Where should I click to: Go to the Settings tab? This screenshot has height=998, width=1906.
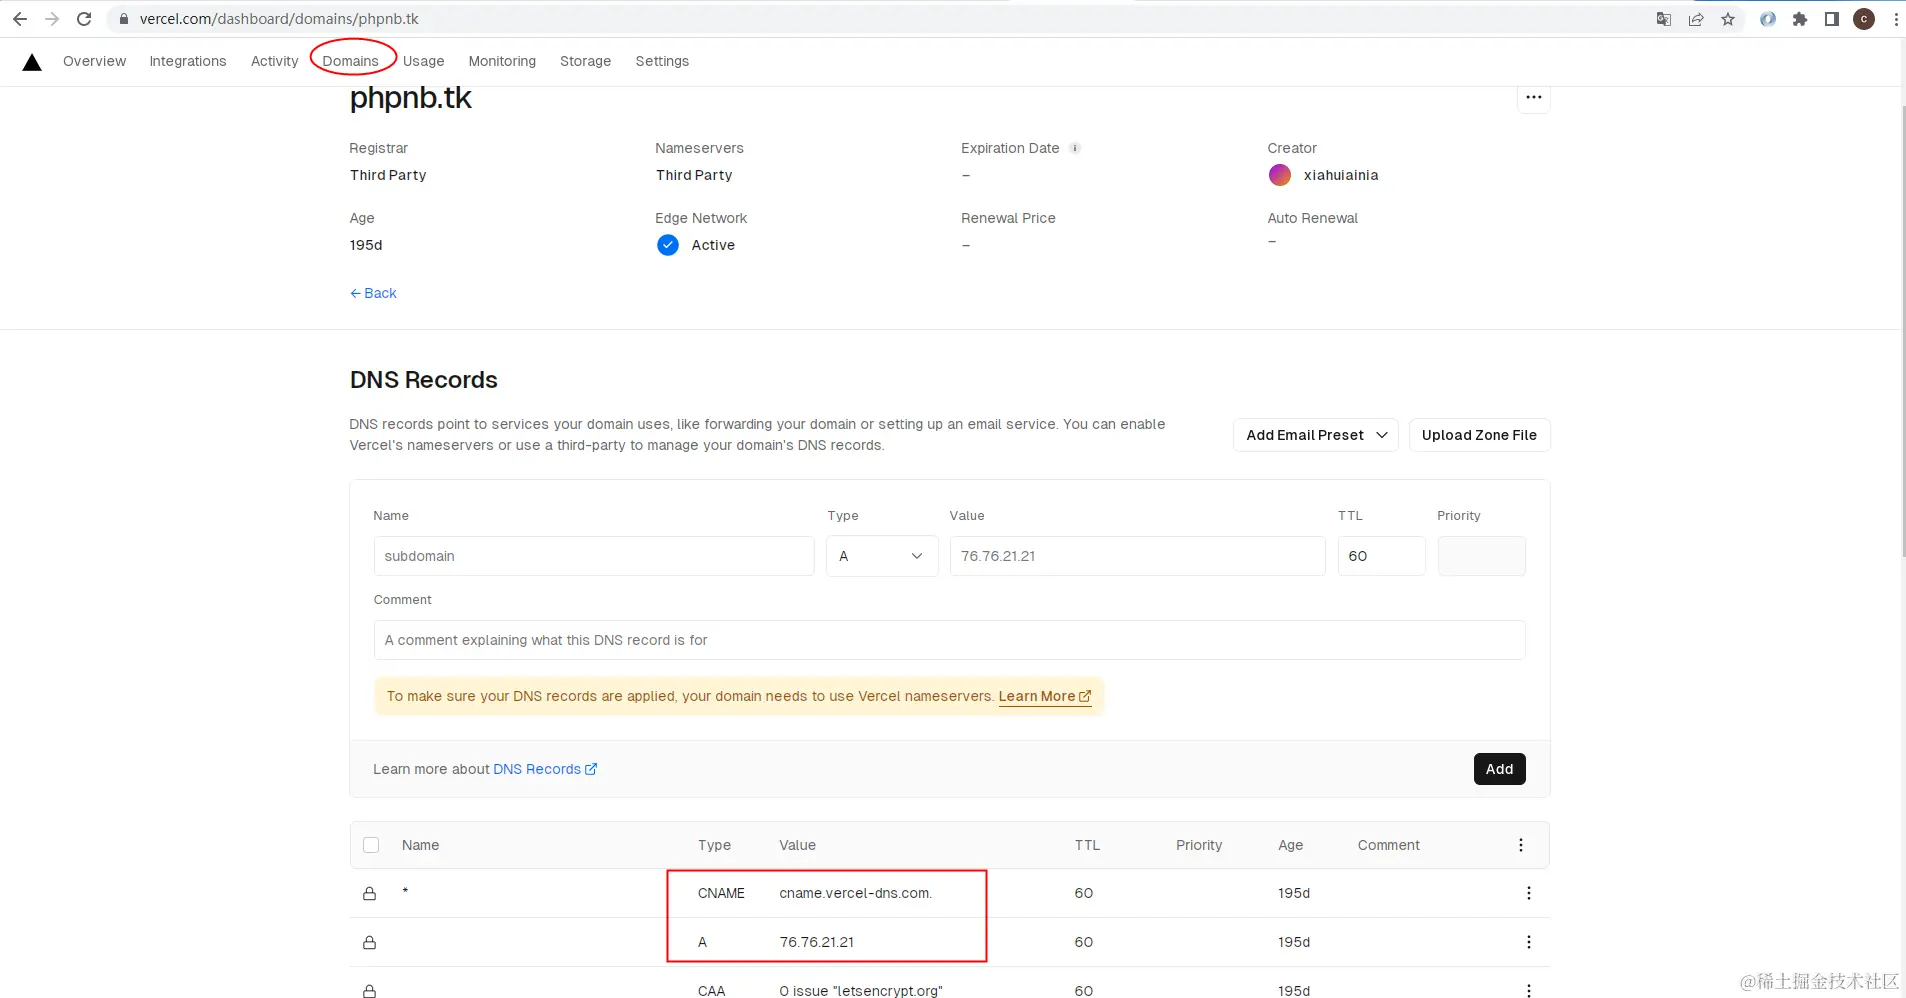tap(662, 61)
